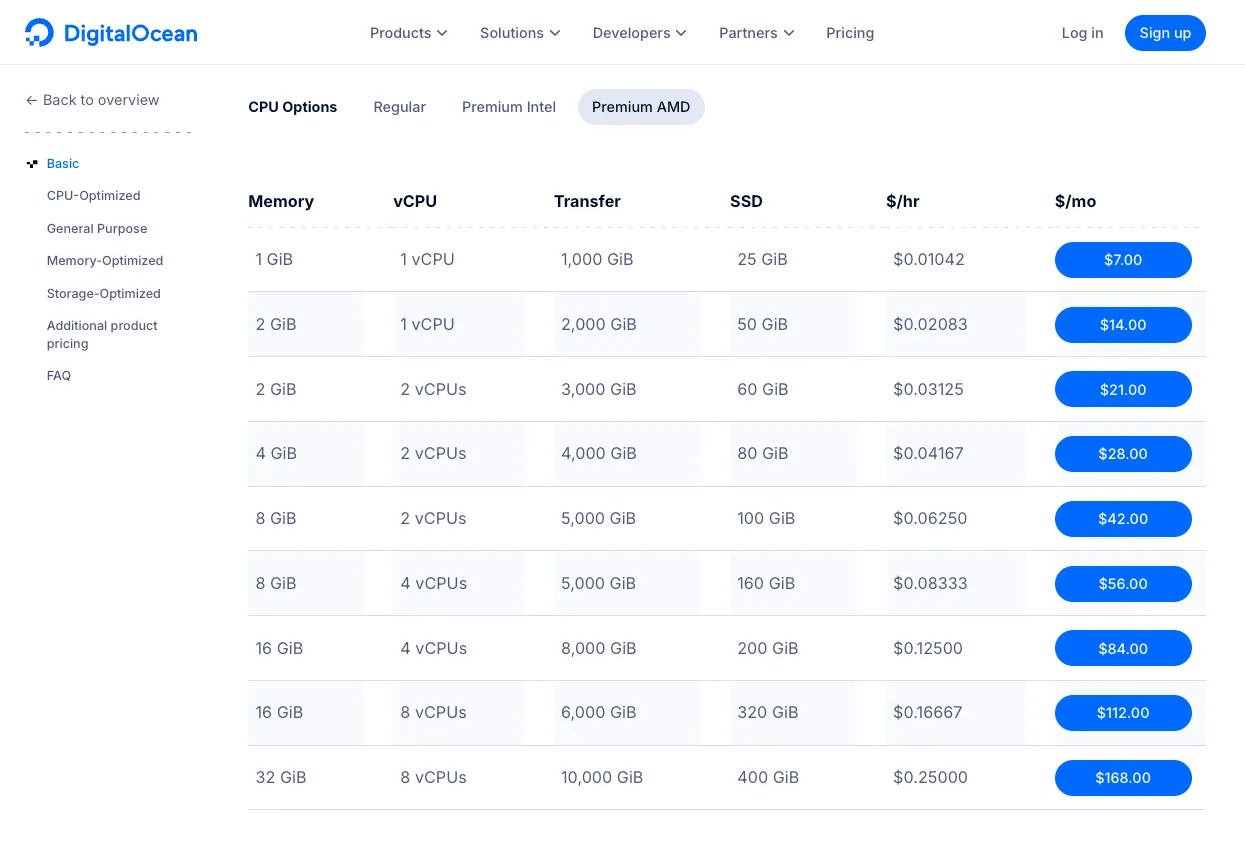Click the $/hr column header
Viewport: 1245px width, 849px height.
point(903,201)
